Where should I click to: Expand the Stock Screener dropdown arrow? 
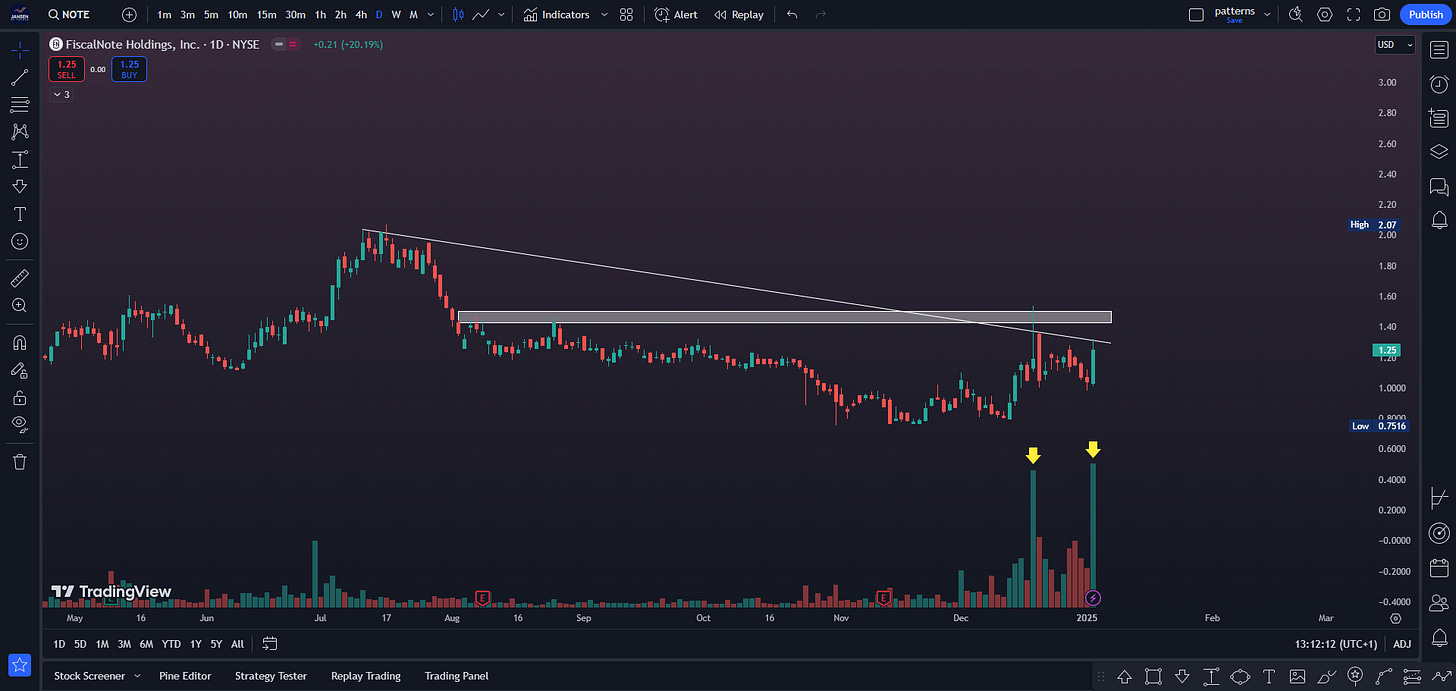(x=136, y=676)
